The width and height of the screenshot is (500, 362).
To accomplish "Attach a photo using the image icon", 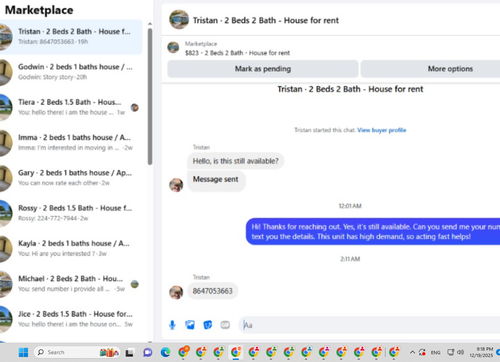I will pos(190,325).
